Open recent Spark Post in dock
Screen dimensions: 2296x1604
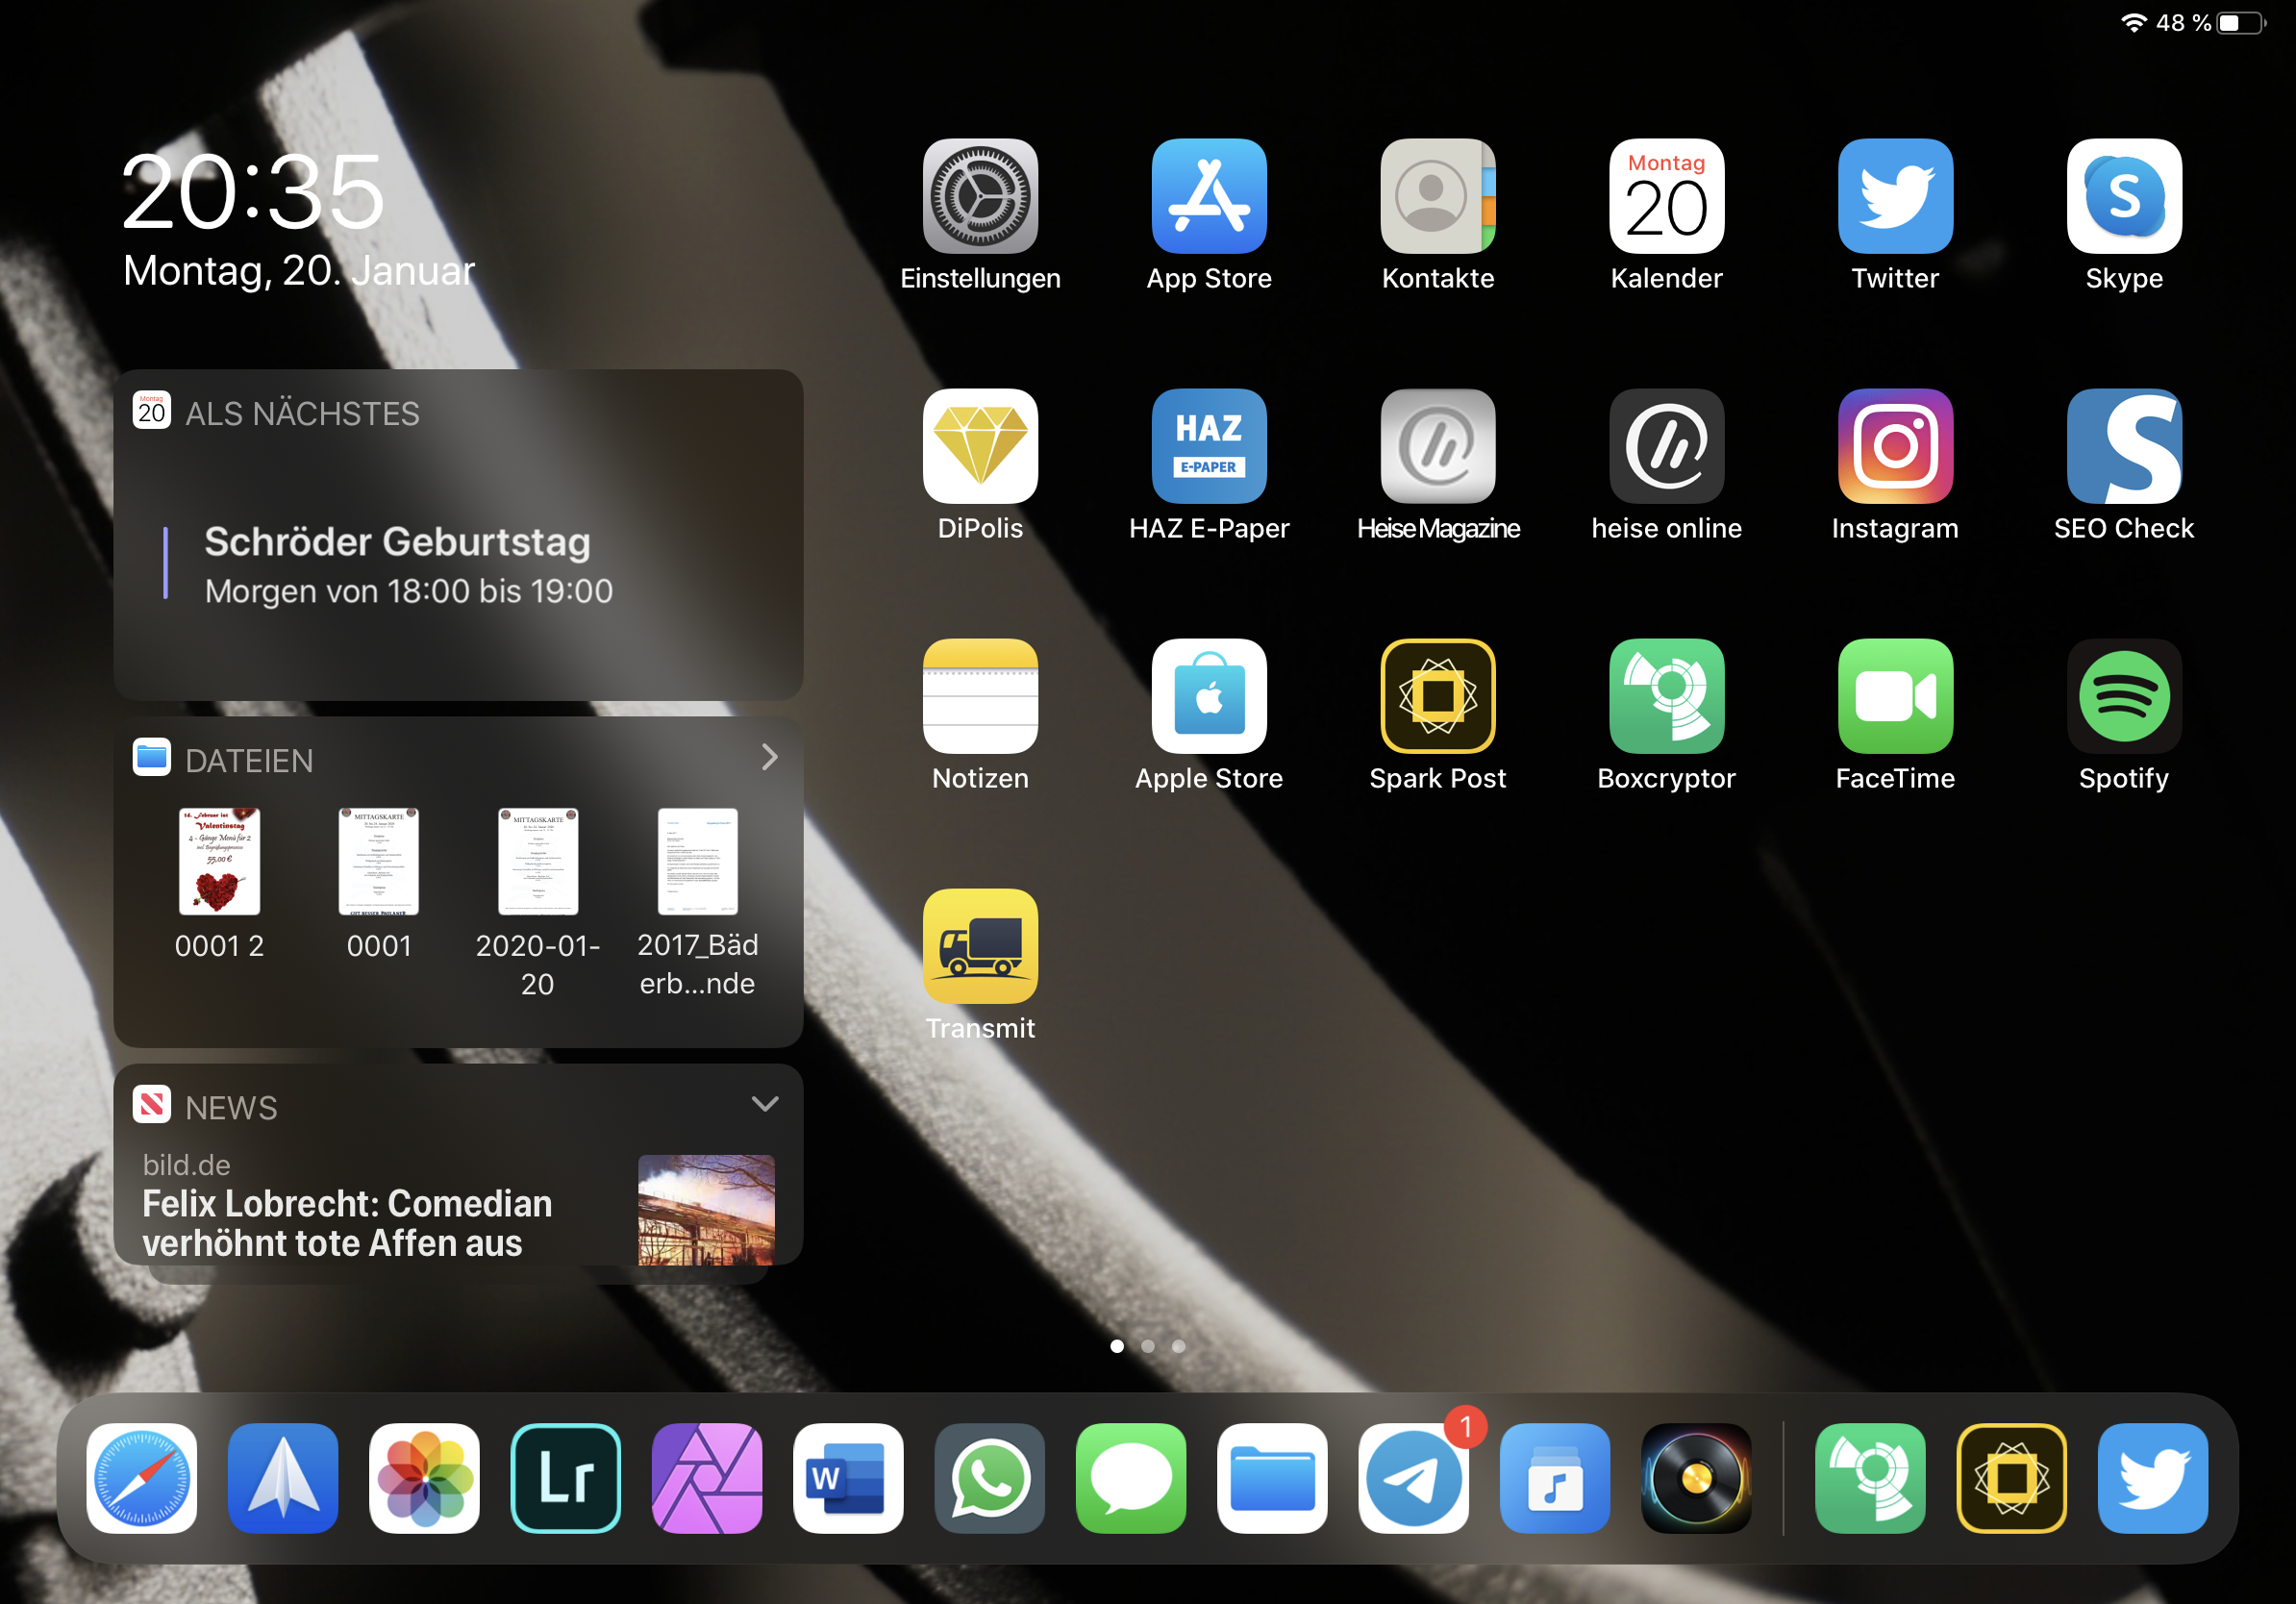click(x=2011, y=1478)
